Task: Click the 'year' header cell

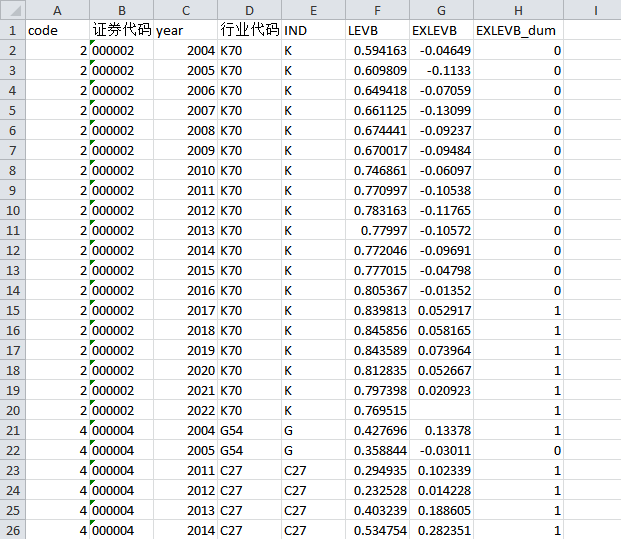Action: click(x=185, y=30)
